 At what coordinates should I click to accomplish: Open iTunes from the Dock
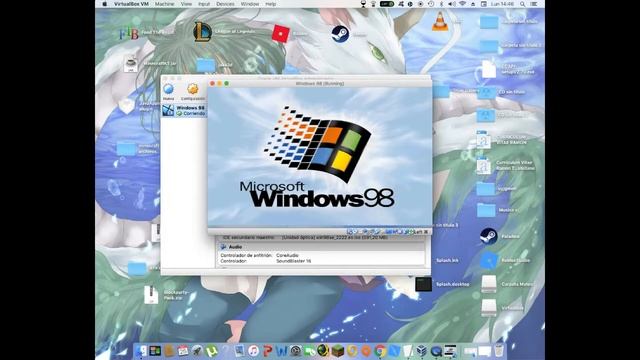pyautogui.click(x=253, y=351)
